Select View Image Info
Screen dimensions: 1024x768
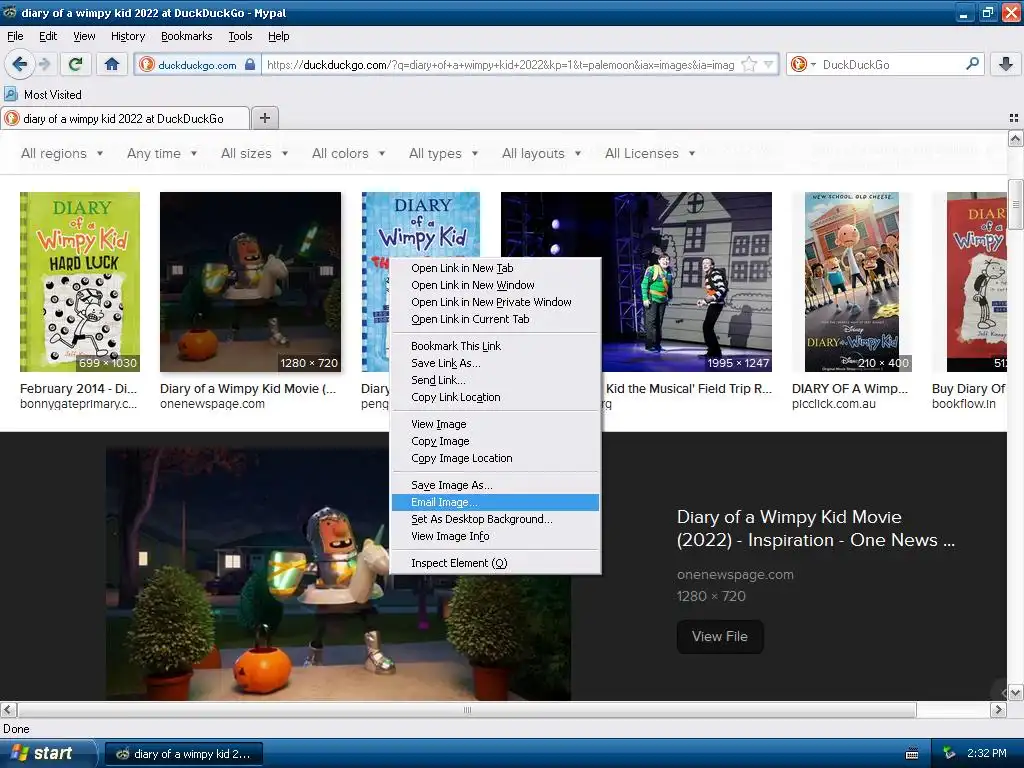coord(495,536)
